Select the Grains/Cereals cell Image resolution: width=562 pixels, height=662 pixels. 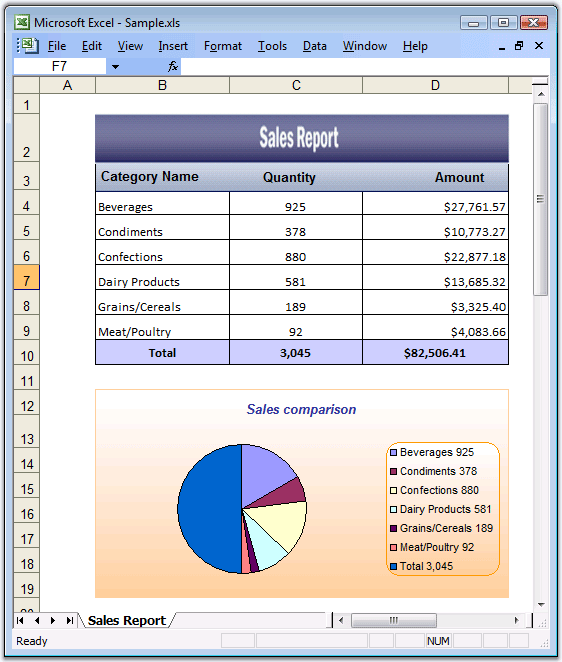[x=163, y=303]
